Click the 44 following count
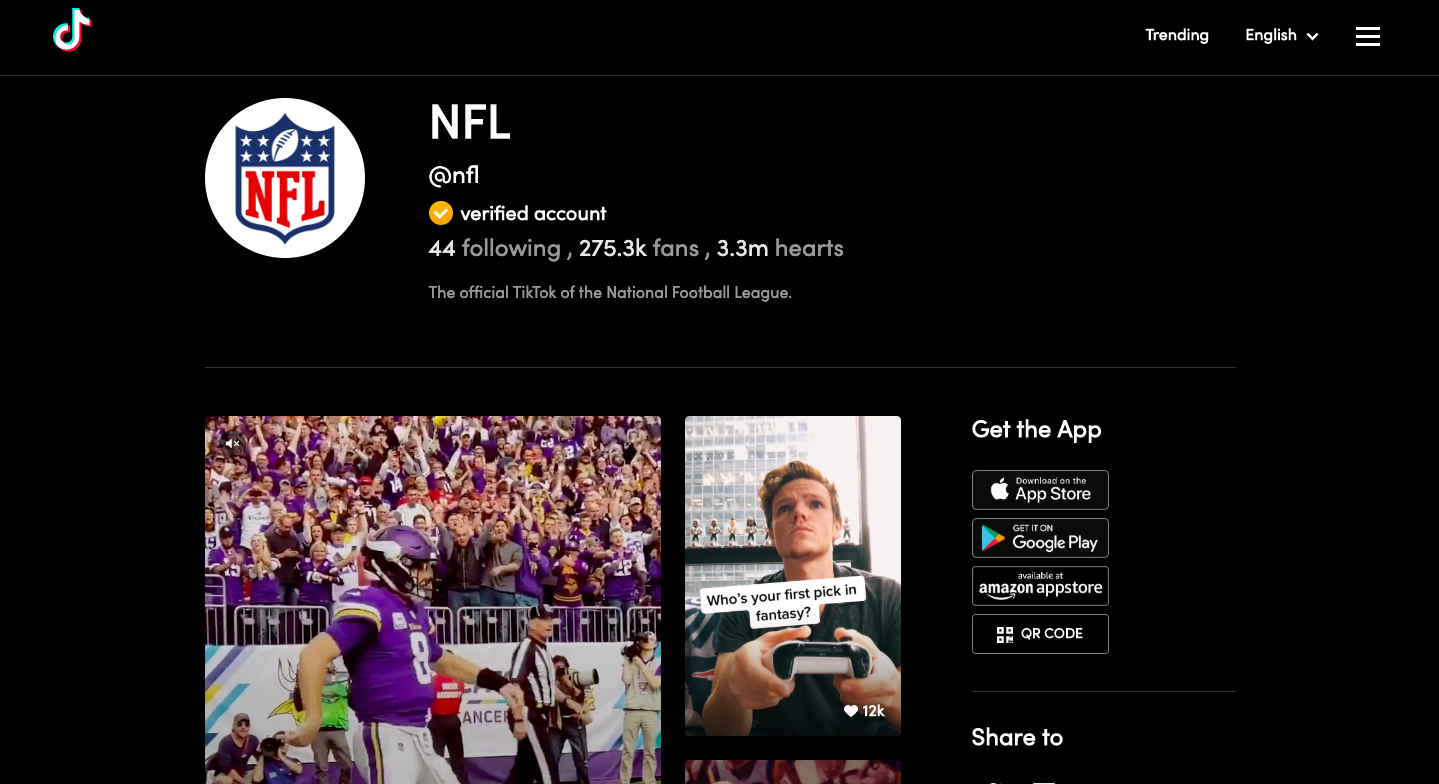This screenshot has height=784, width=1439. click(495, 248)
